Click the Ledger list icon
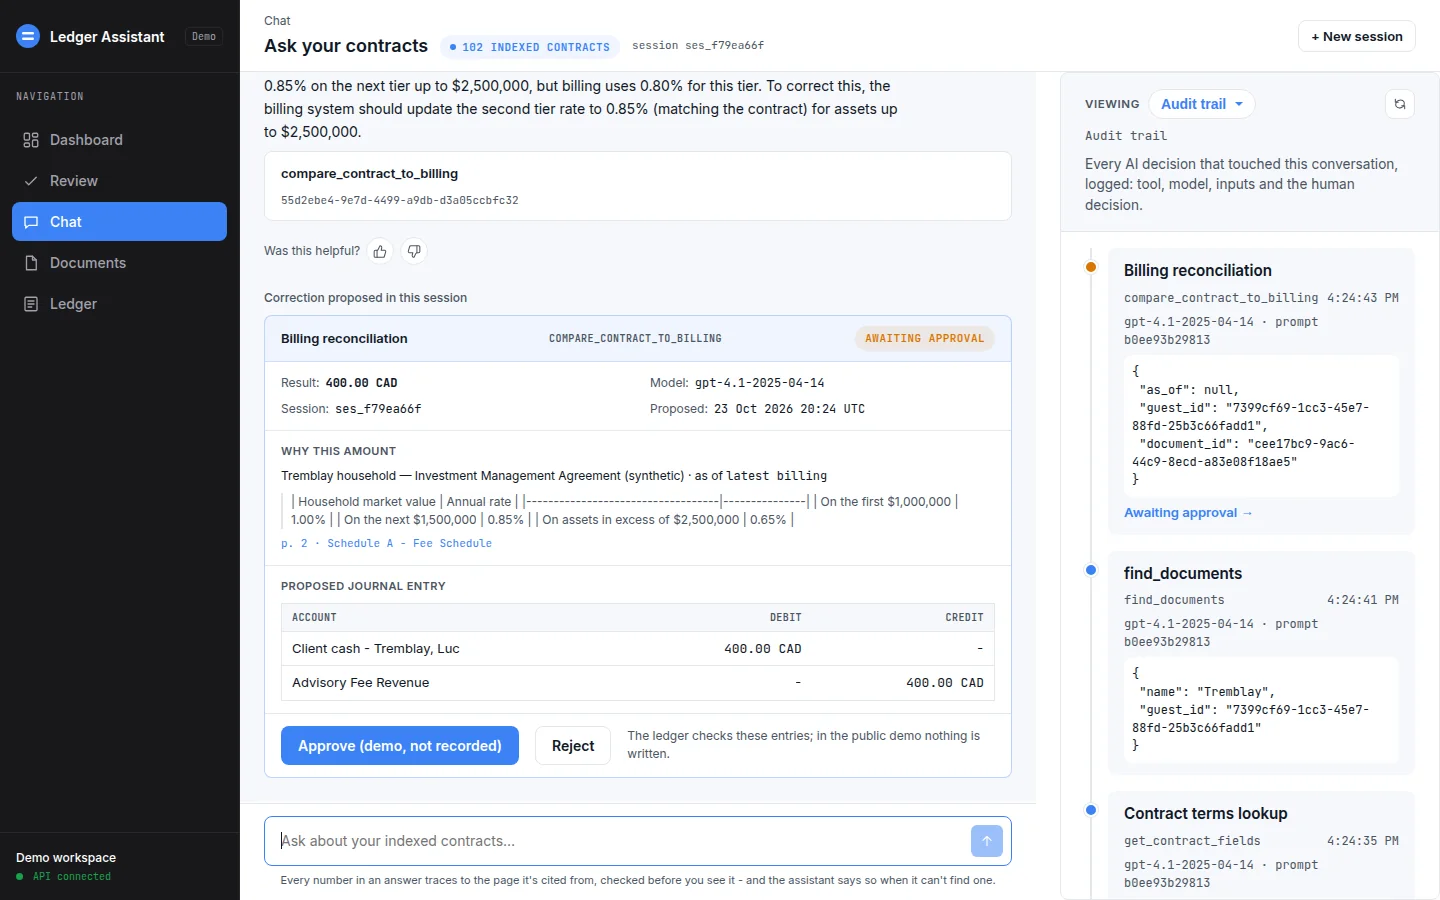The width and height of the screenshot is (1440, 900). click(x=31, y=304)
